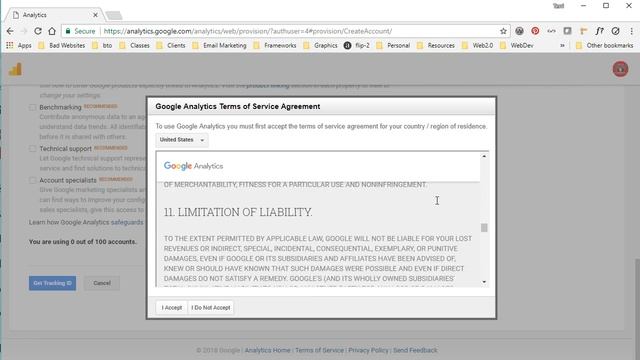The height and width of the screenshot is (360, 640).
Task: Open the Chrome three-dot menu
Action: click(x=631, y=31)
